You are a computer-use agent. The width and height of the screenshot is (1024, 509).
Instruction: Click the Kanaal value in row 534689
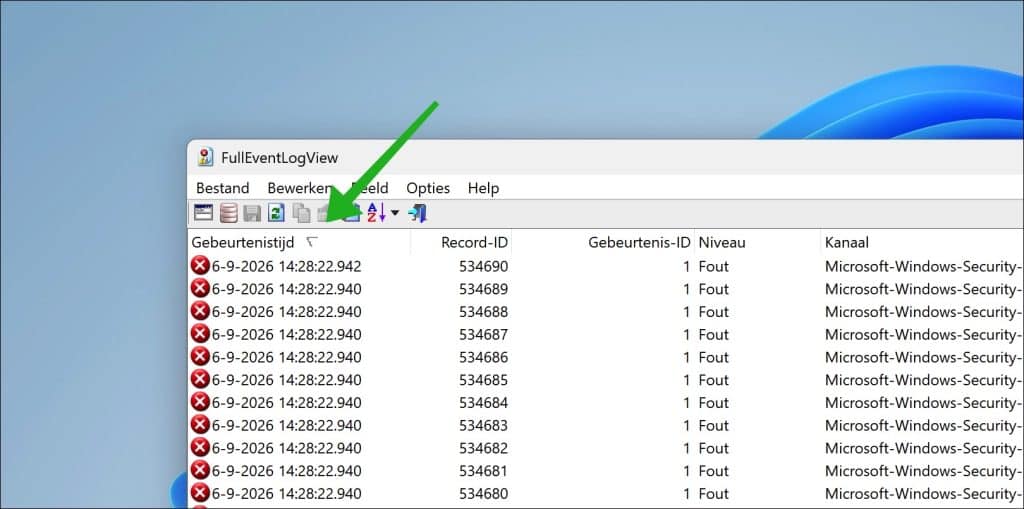tap(924, 289)
